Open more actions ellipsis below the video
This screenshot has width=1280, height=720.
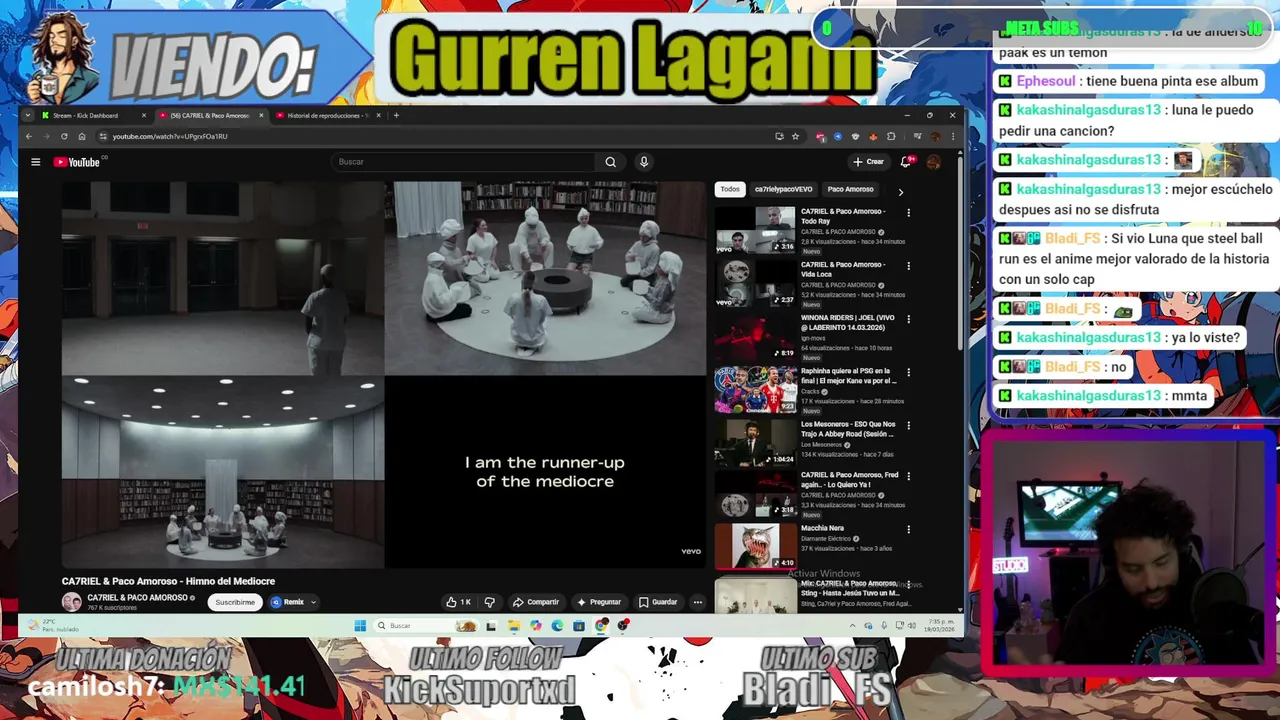click(x=697, y=602)
